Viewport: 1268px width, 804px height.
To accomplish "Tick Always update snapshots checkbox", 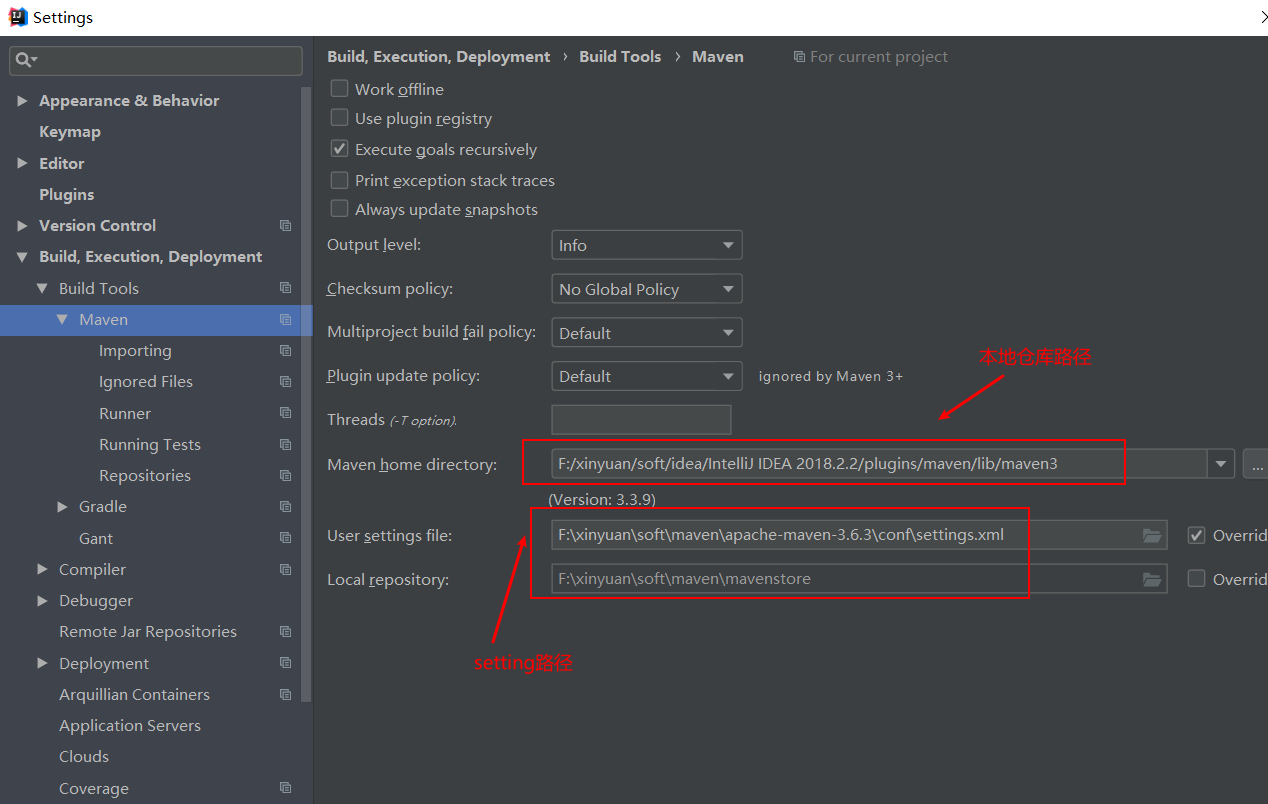I will click(340, 209).
